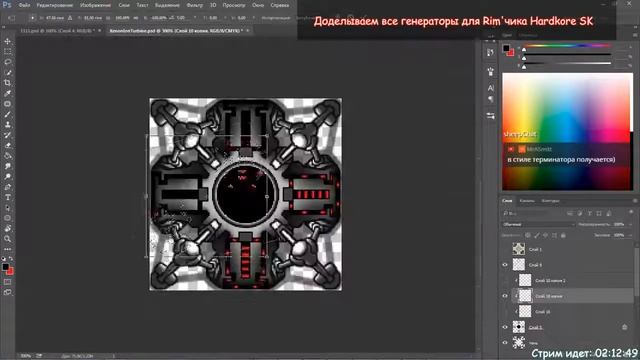640x360 pixels.
Task: Toggle Quick Mask mode in toolbar
Action: click(x=7, y=282)
